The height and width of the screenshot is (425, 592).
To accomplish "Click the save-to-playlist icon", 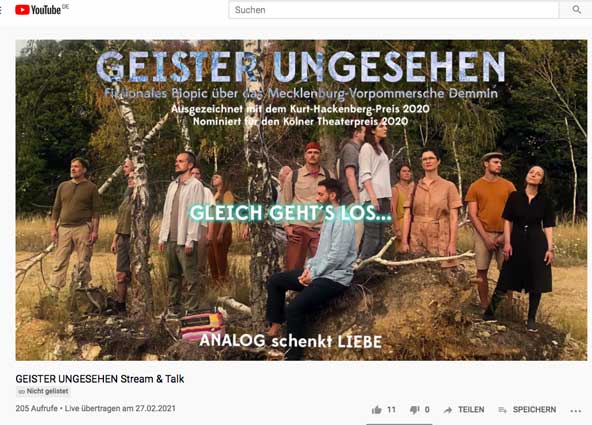I will pos(503,410).
